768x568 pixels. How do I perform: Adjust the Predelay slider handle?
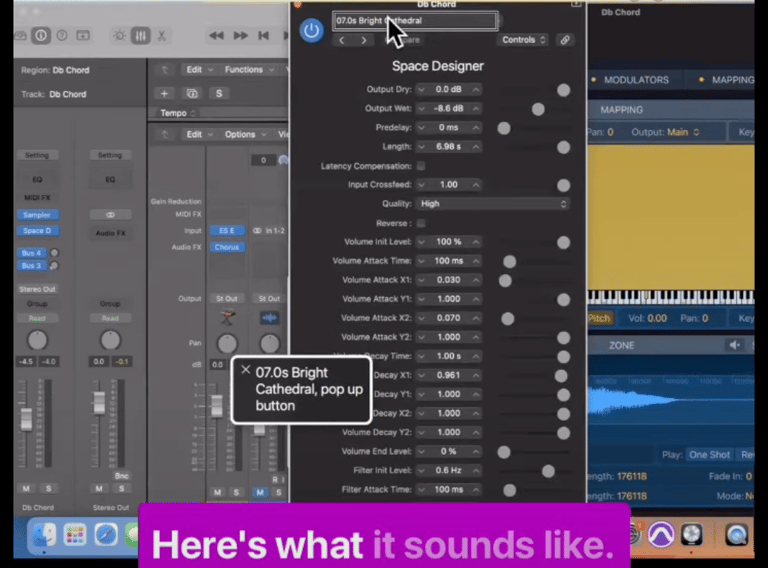504,128
